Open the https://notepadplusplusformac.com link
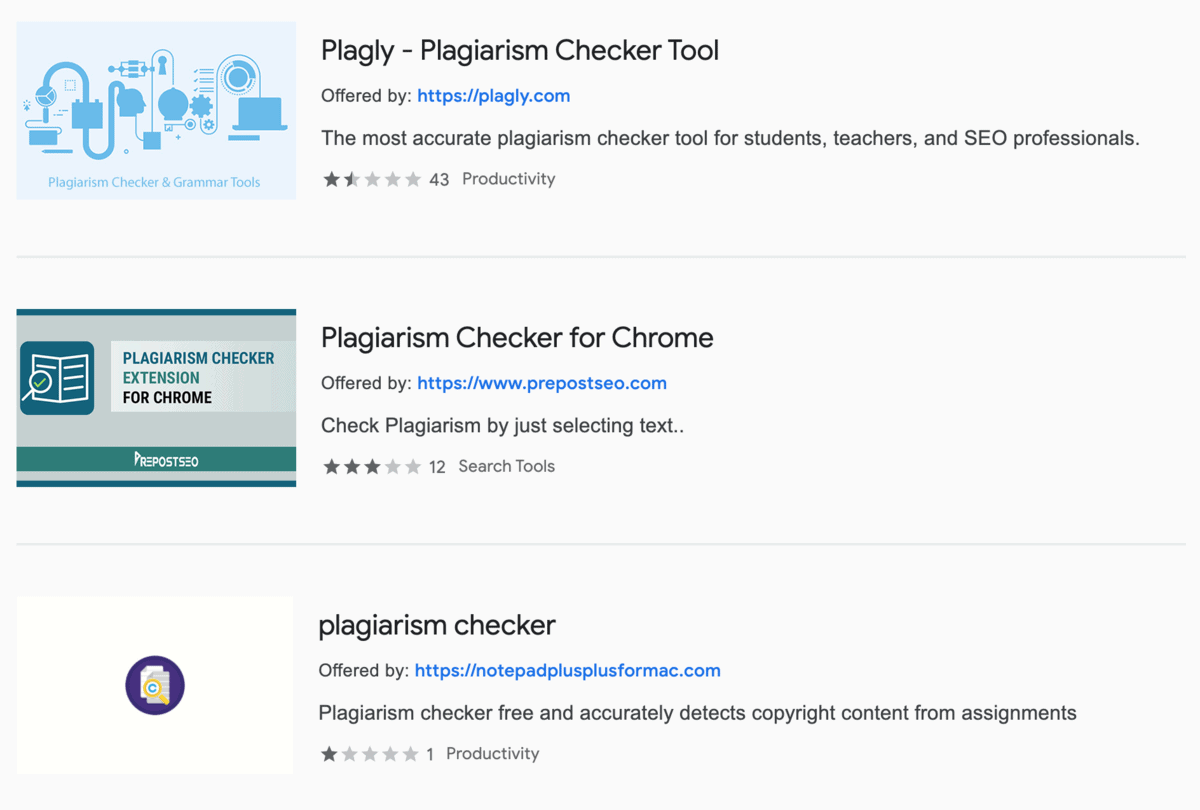 tap(567, 670)
